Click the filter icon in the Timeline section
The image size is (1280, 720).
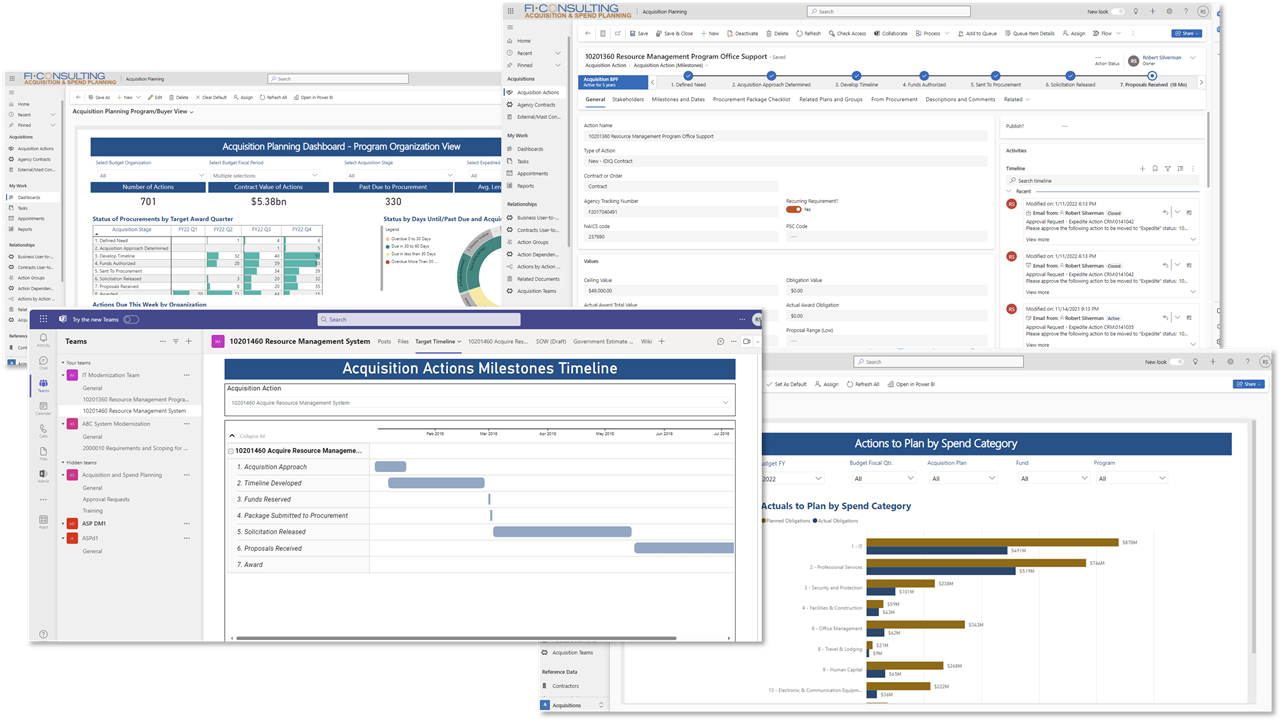pos(1168,169)
